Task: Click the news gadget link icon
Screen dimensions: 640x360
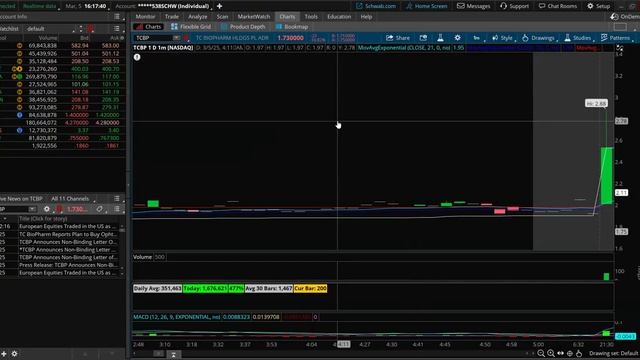Action: (100, 209)
